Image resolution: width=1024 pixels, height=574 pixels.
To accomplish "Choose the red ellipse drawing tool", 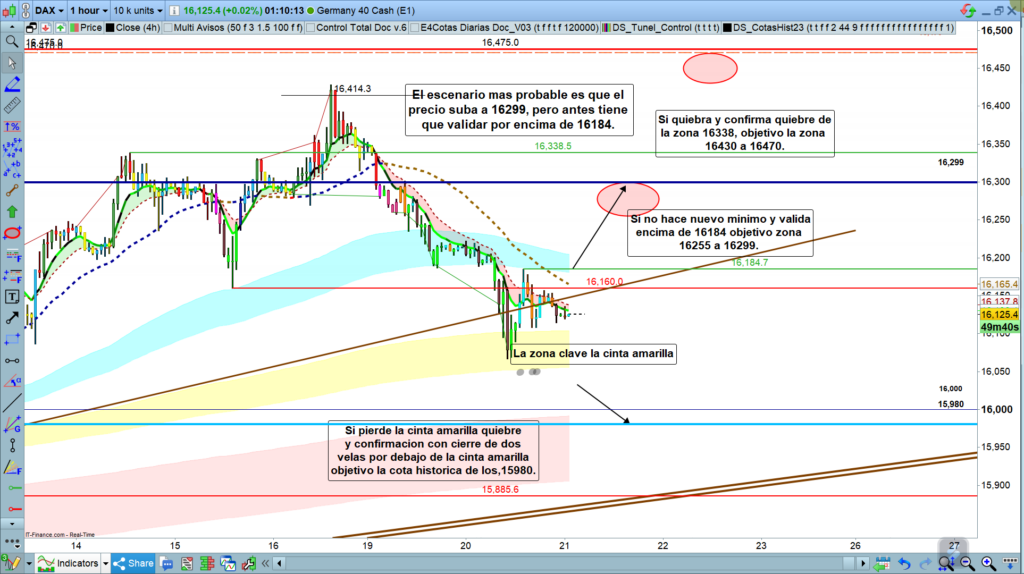I will pyautogui.click(x=12, y=233).
